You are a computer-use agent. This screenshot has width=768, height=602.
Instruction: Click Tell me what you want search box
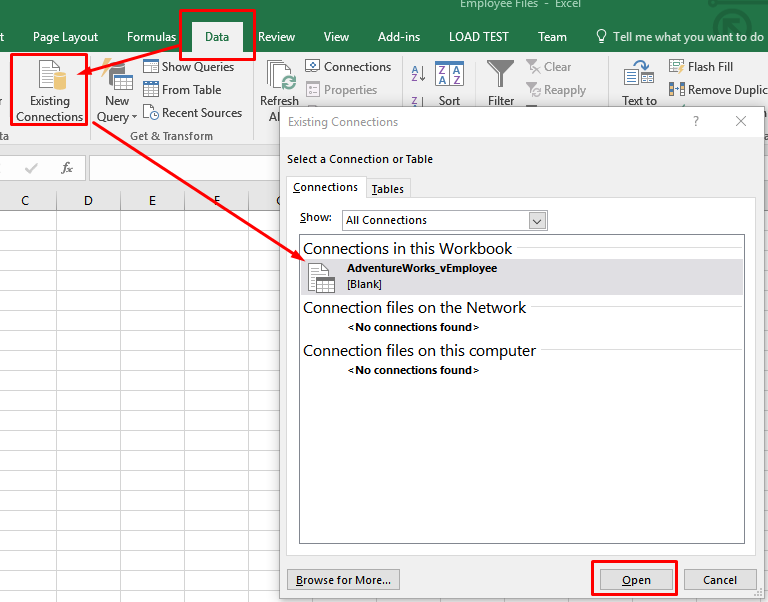coord(686,37)
